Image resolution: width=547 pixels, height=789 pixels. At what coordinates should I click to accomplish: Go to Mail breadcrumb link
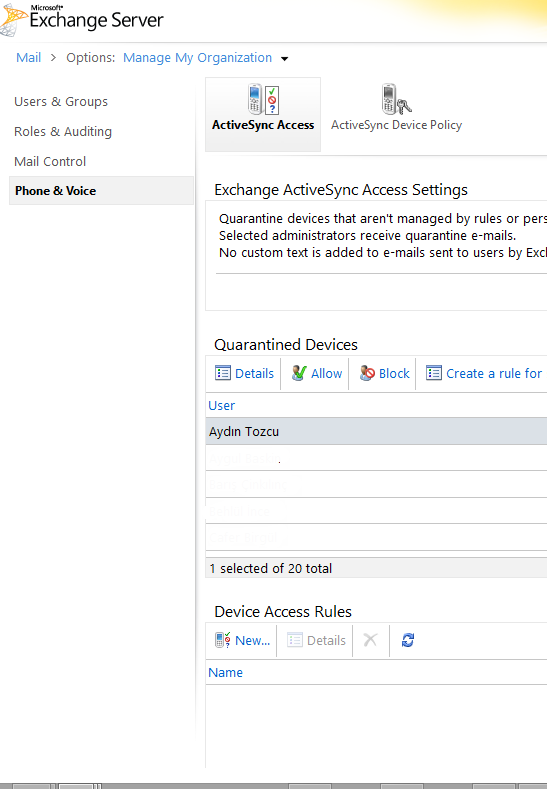tap(29, 58)
